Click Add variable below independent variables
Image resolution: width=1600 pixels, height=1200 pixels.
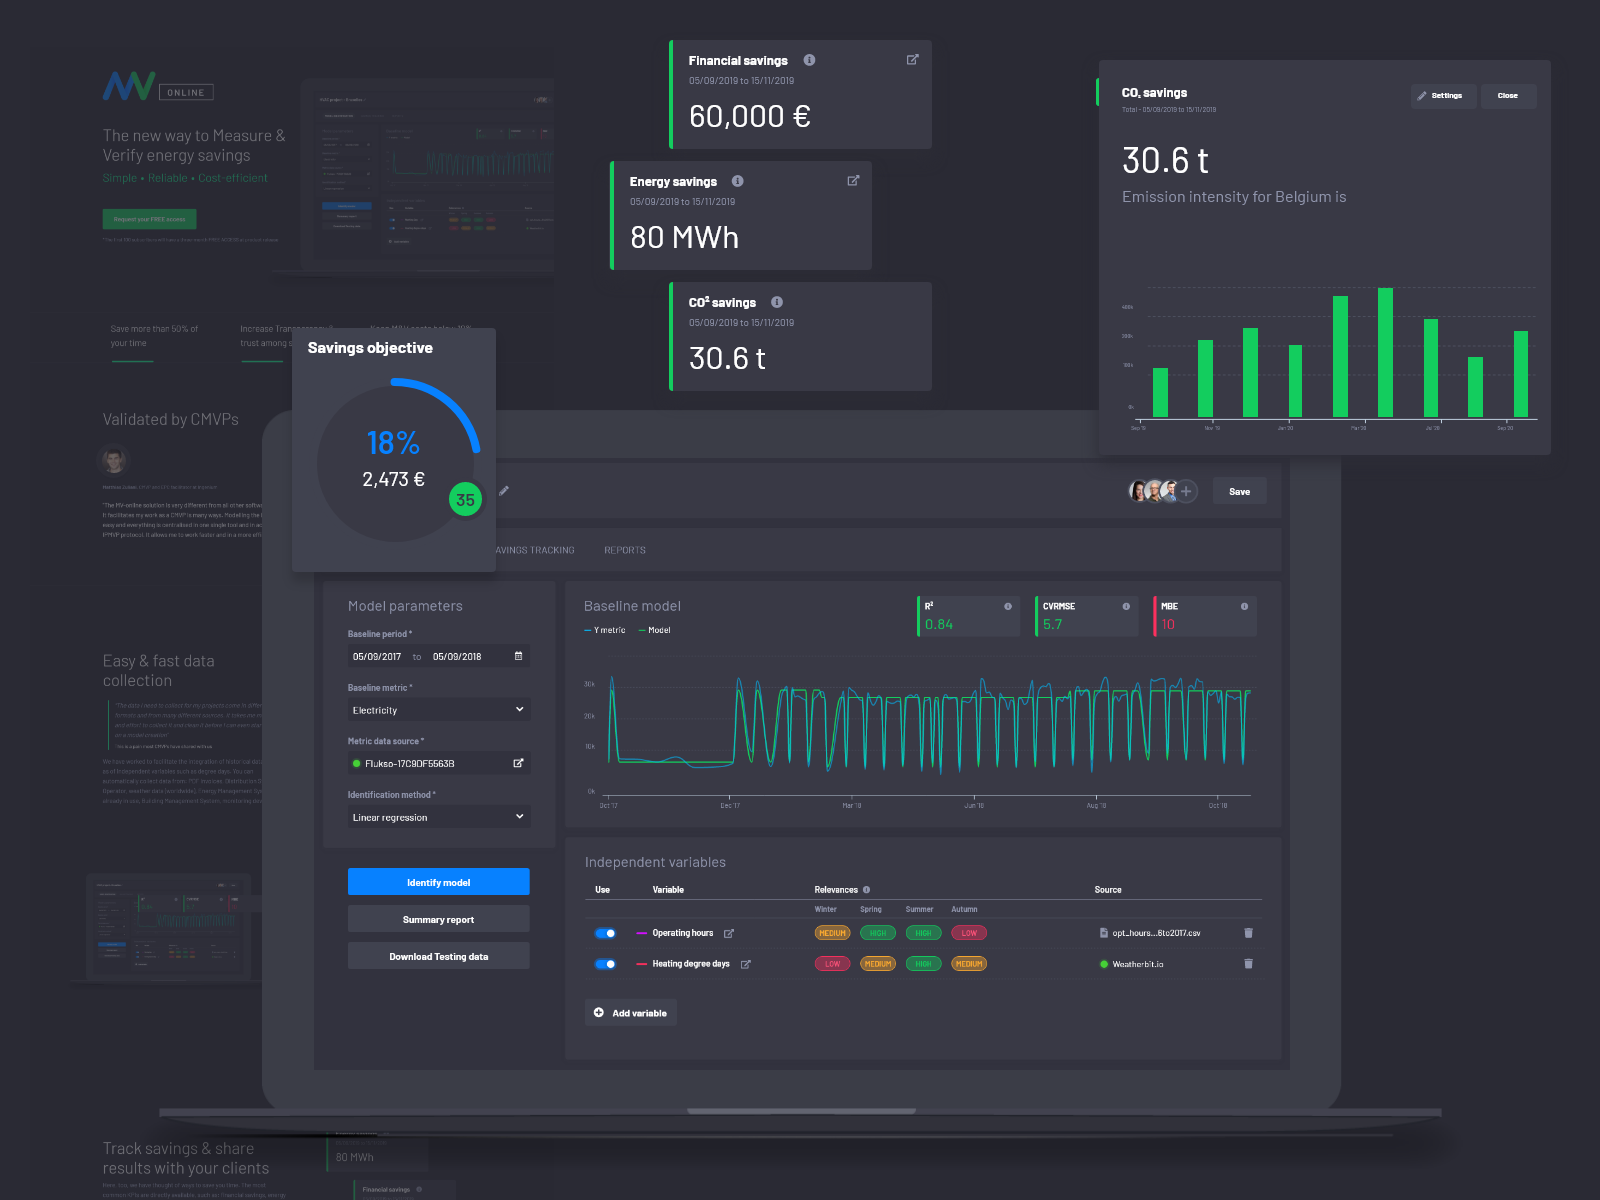(x=630, y=1012)
